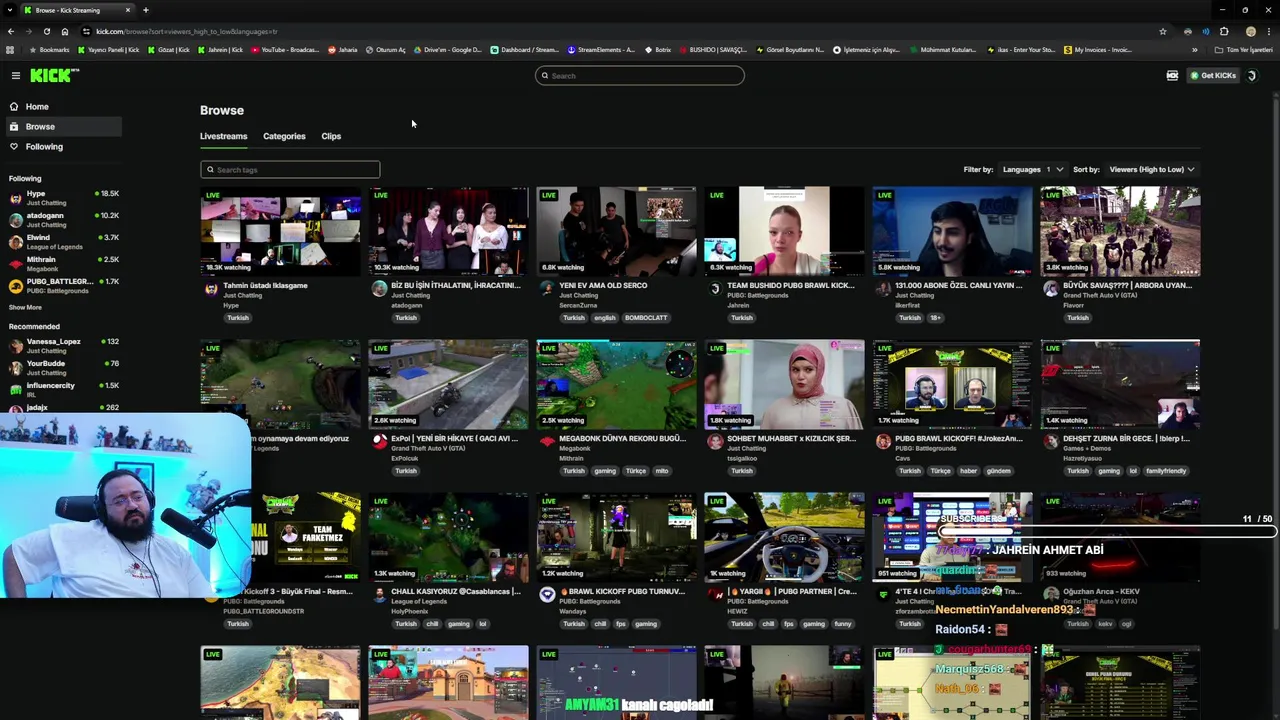
Task: Open the browser extensions puzzle icon
Action: coord(1224,31)
